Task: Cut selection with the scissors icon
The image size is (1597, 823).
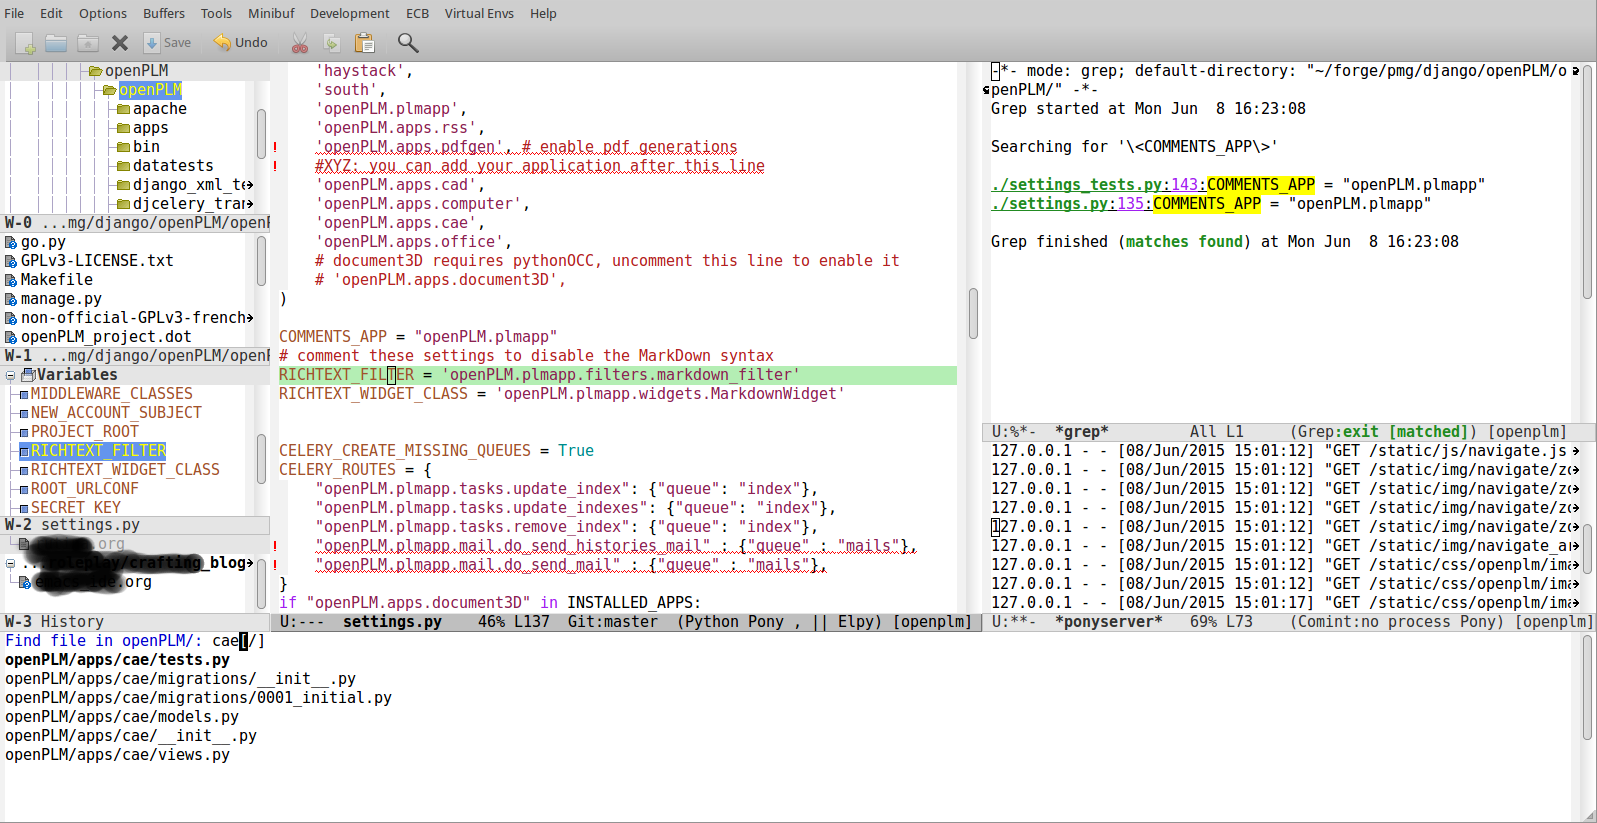Action: [300, 43]
